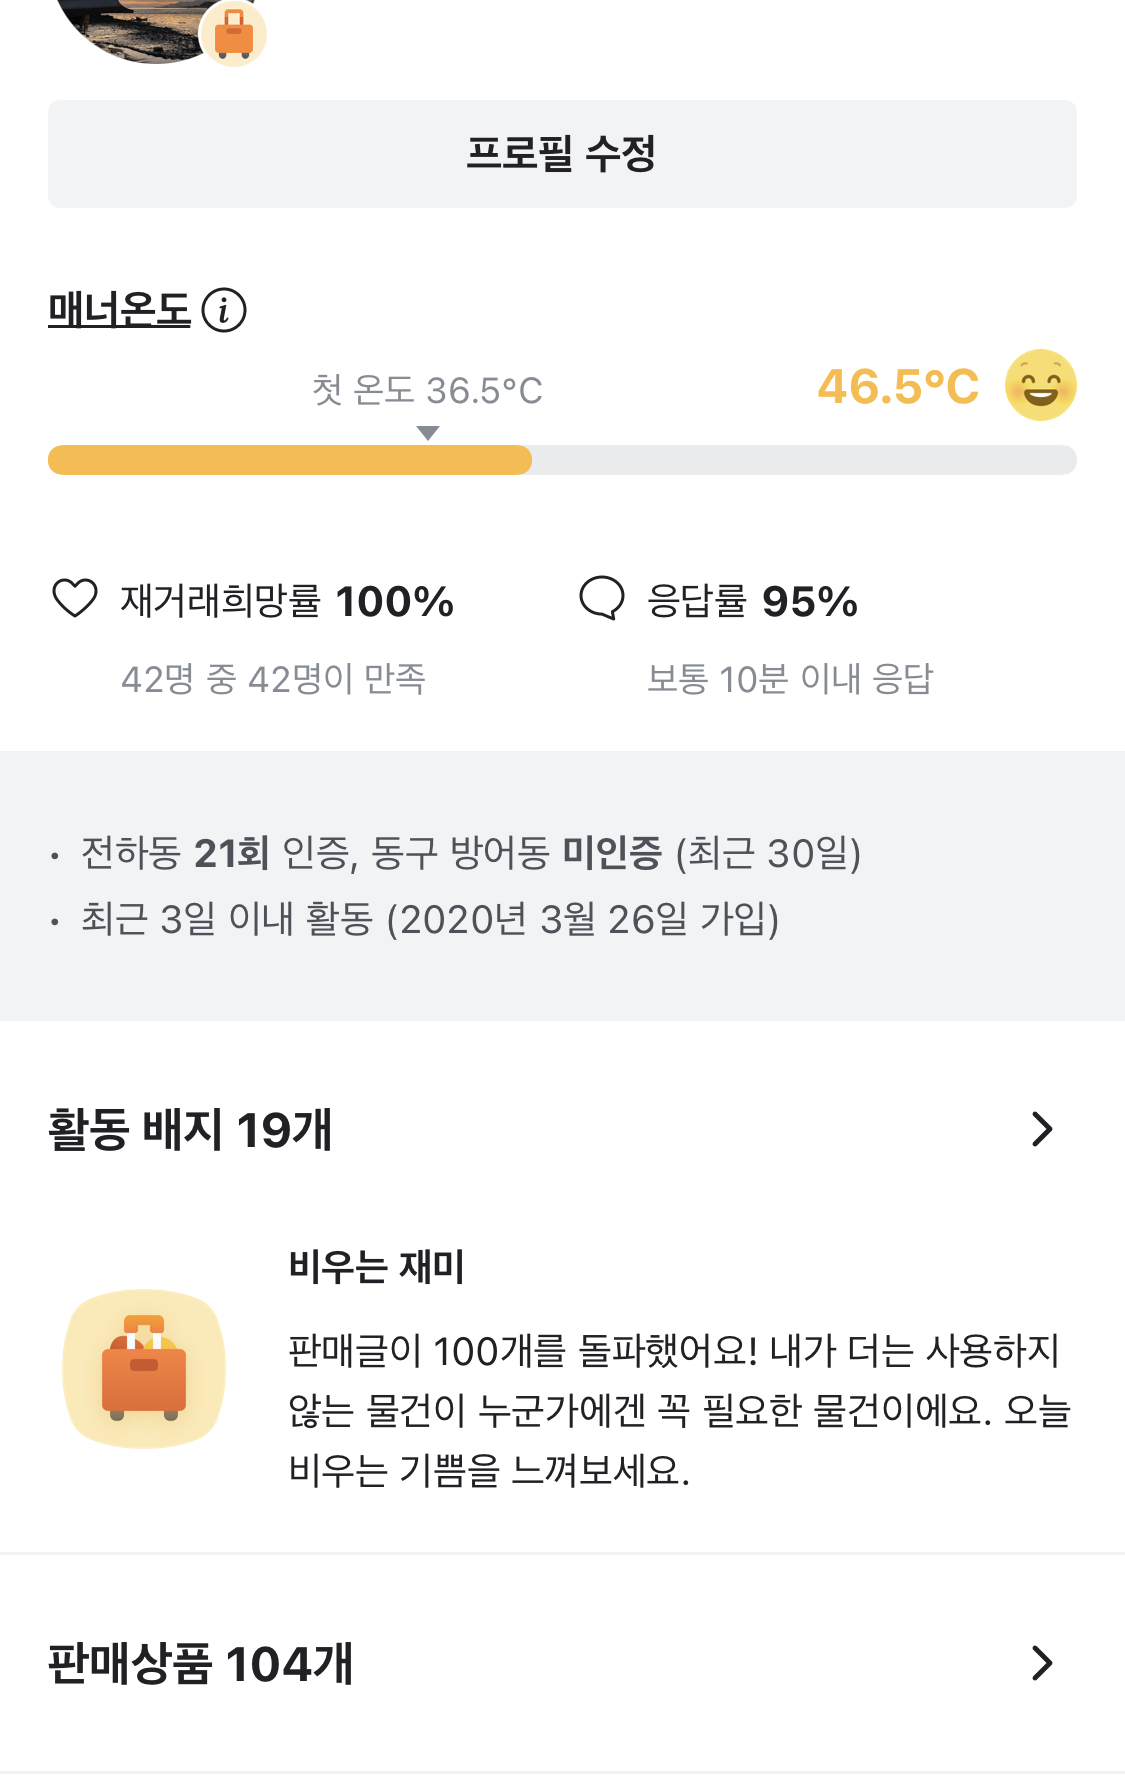Click the manner temperature progress bar
Viewport: 1125px width, 1780px height.
tap(562, 460)
